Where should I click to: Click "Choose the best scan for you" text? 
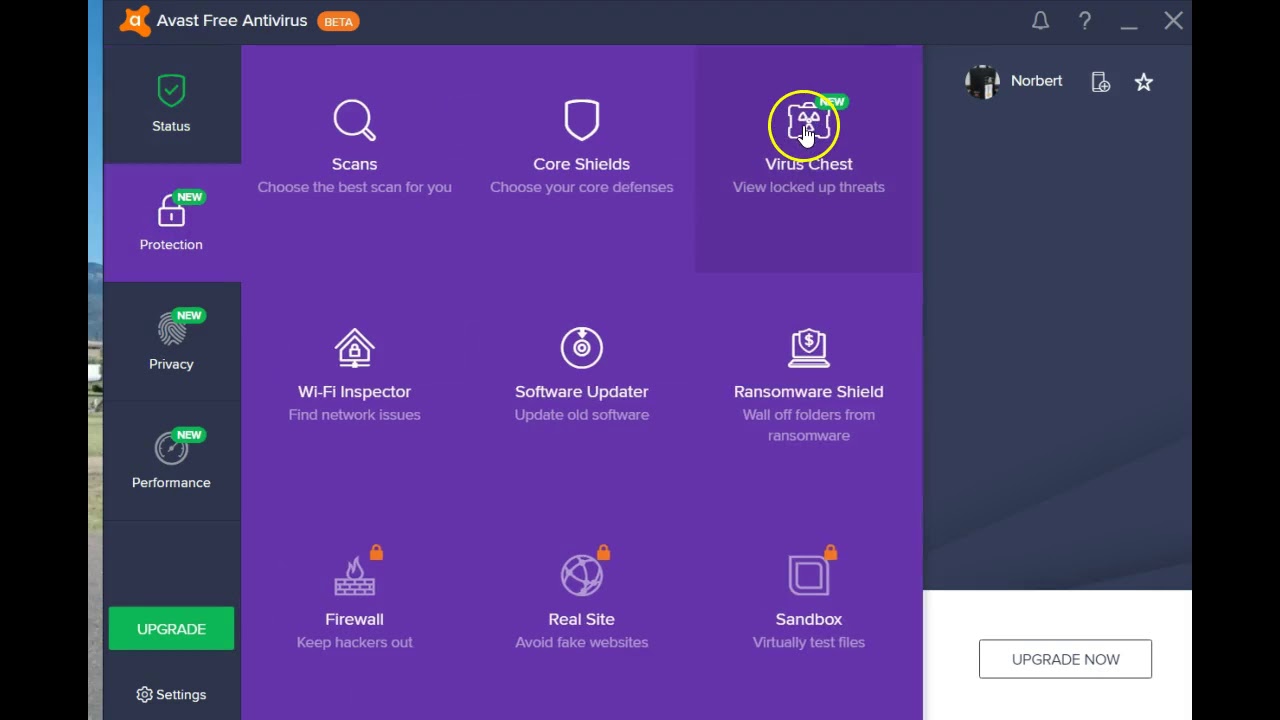(354, 187)
